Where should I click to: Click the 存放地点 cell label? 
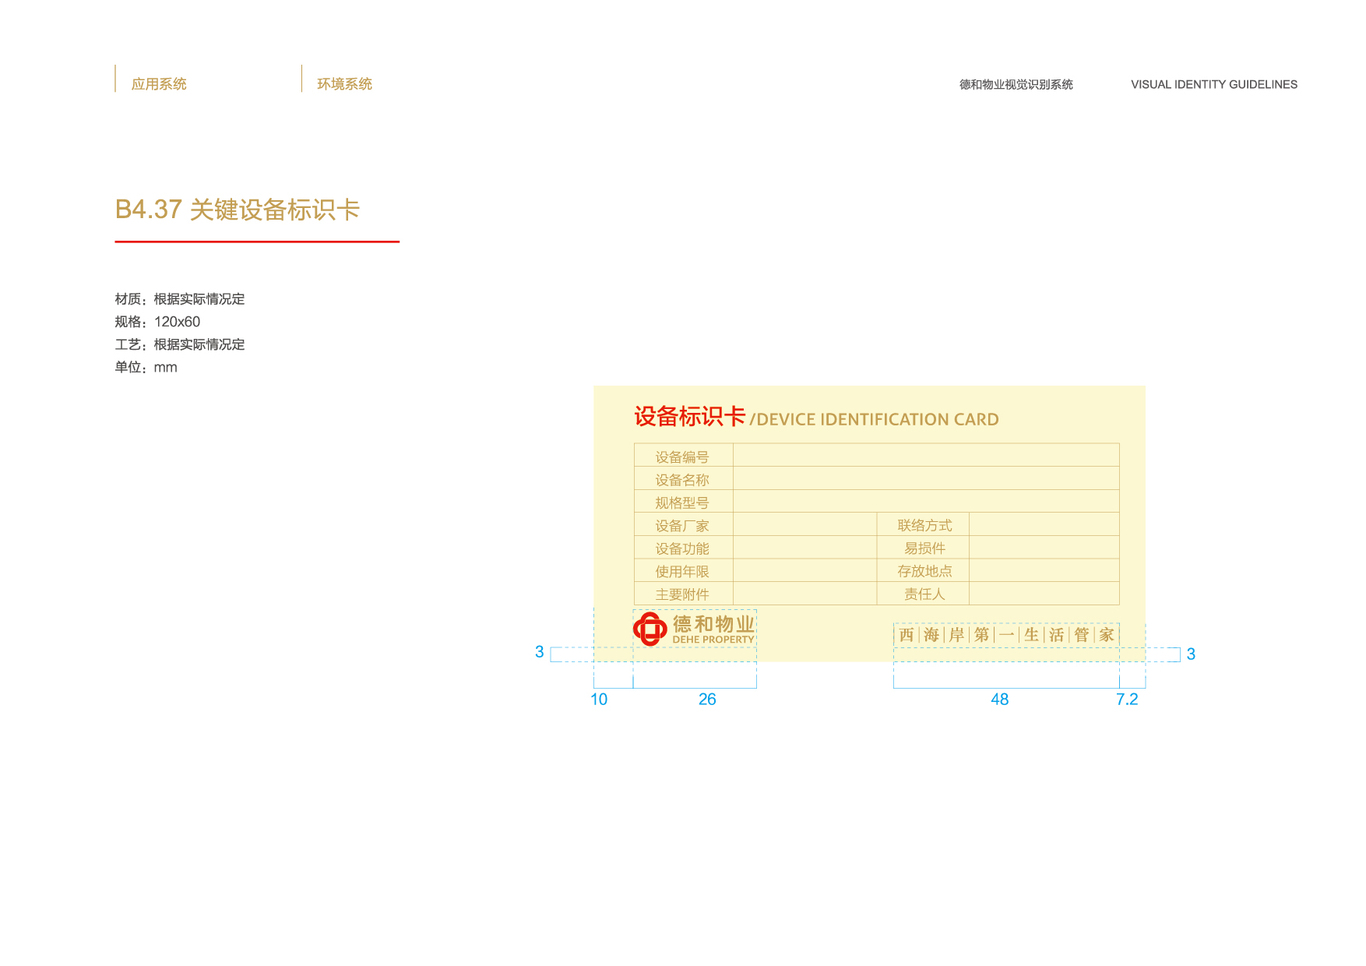924,571
